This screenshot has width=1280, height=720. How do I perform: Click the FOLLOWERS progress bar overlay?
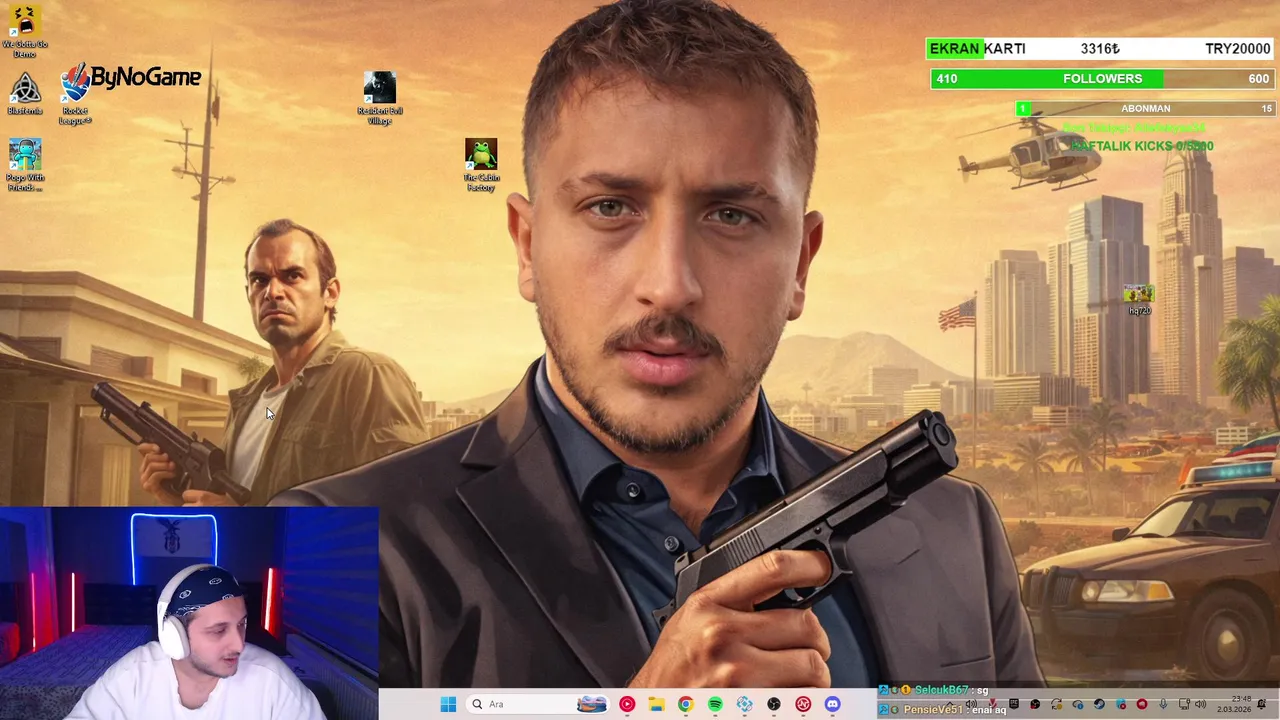point(1102,79)
